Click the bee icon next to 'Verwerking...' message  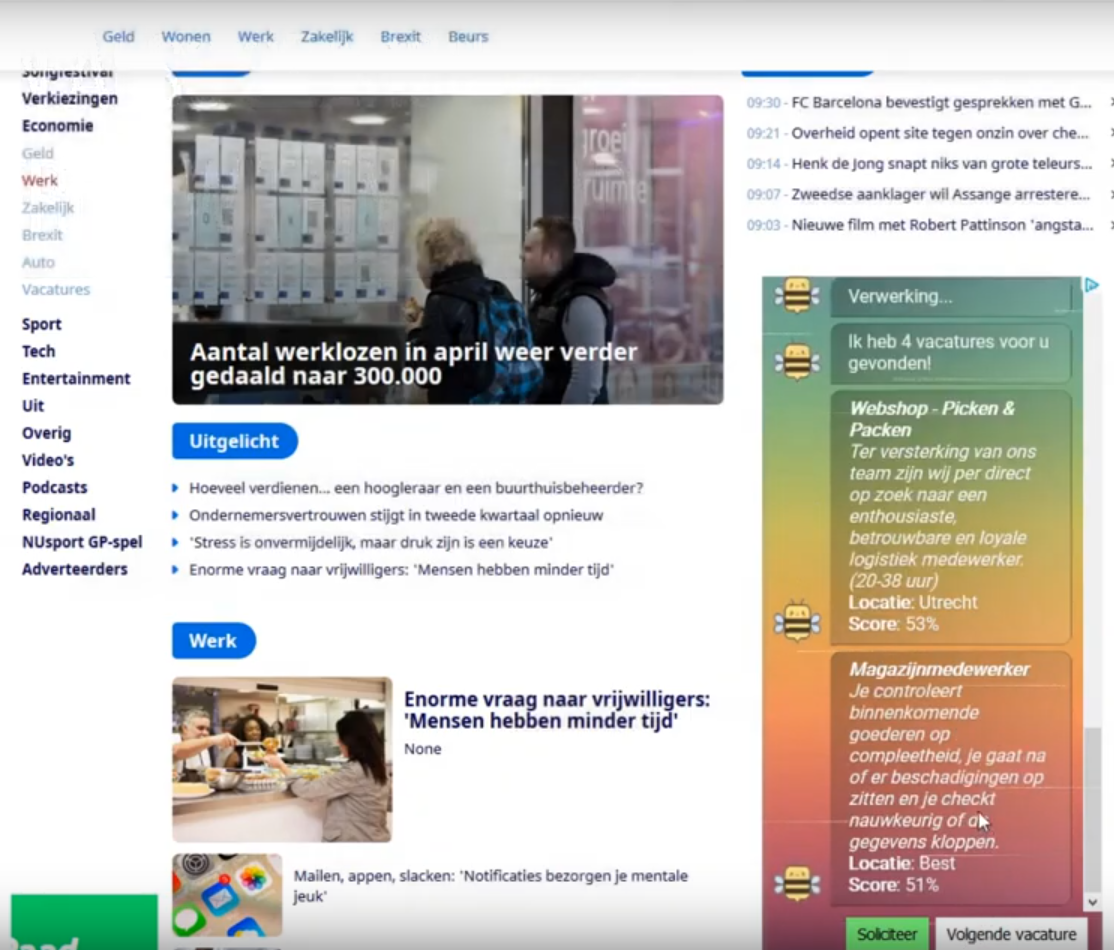tap(795, 296)
